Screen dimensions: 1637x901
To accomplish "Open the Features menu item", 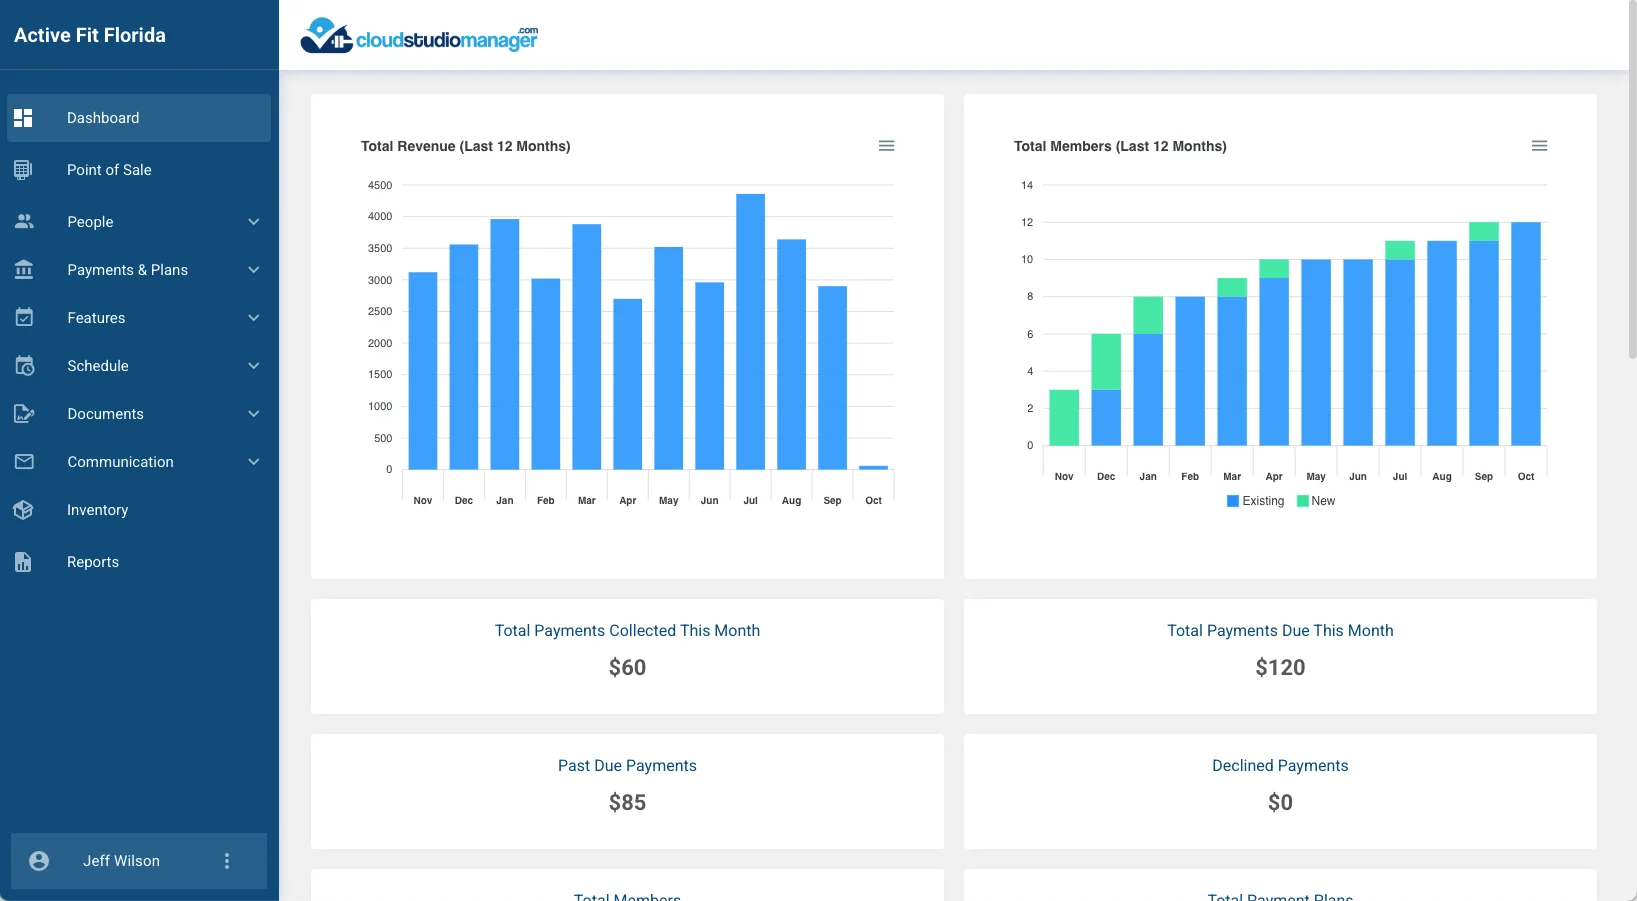I will [x=96, y=318].
